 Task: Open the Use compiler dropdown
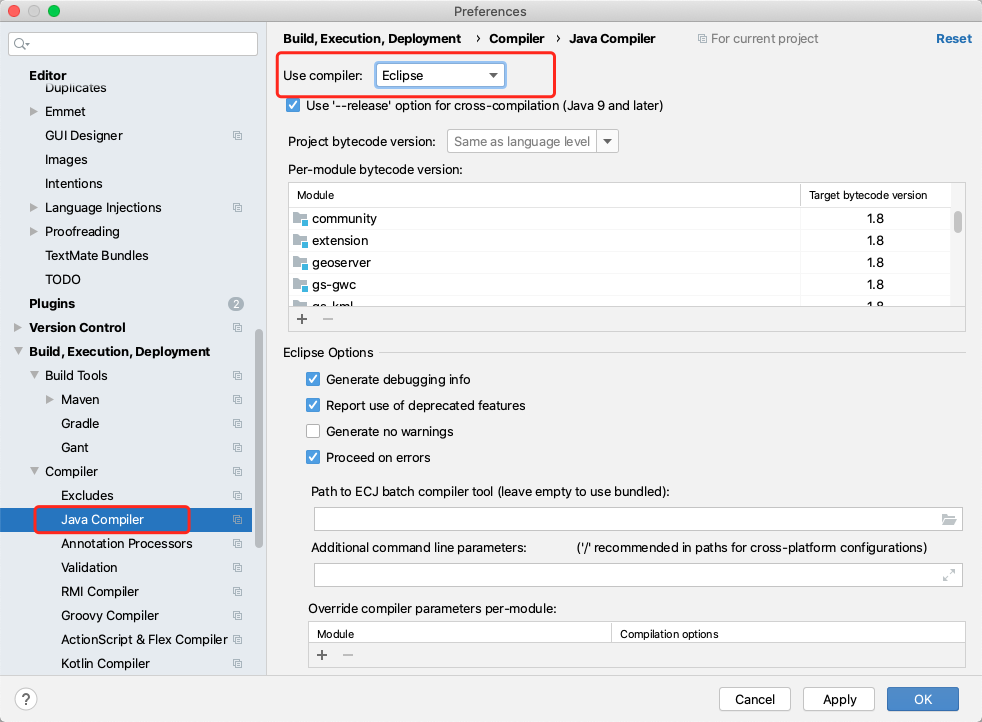tap(440, 76)
